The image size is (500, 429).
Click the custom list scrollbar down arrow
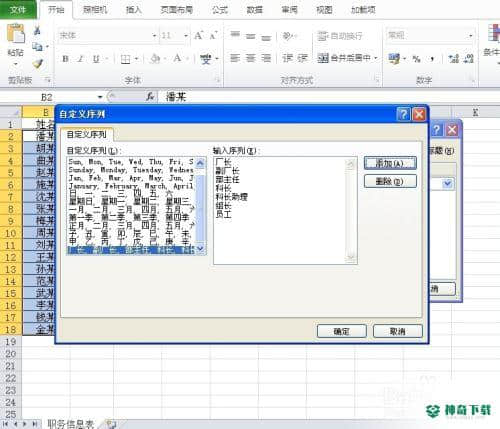[200, 249]
